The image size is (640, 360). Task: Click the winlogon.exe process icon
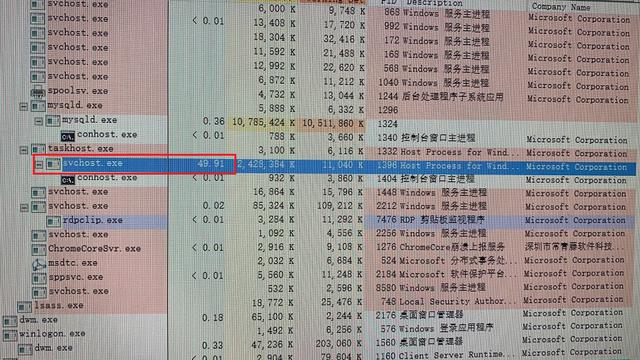point(10,335)
